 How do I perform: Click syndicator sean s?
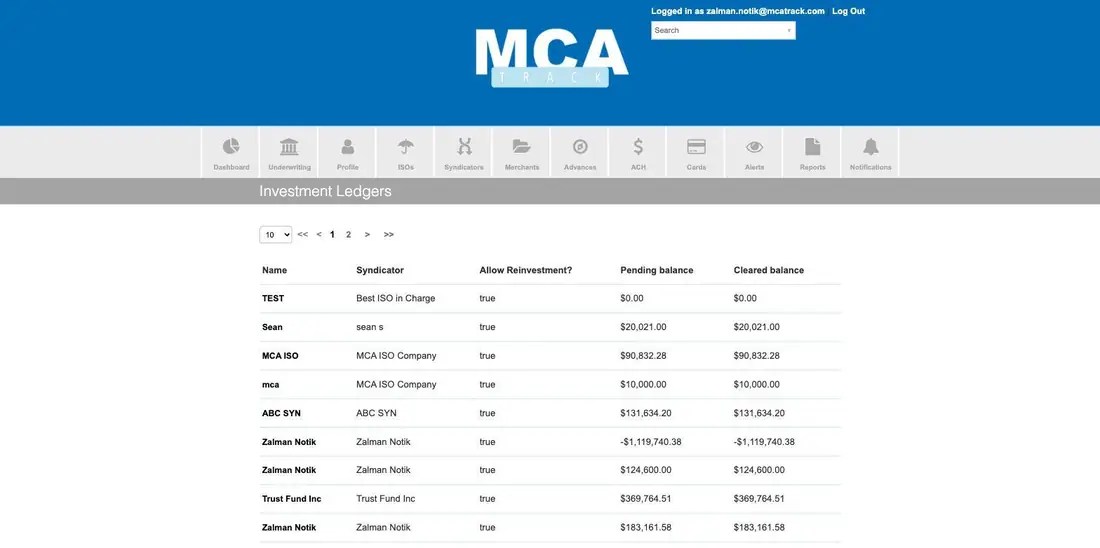[x=370, y=327]
